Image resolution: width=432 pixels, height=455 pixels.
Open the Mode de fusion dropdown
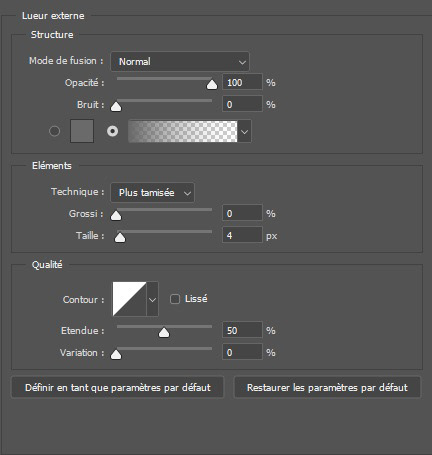pos(180,61)
